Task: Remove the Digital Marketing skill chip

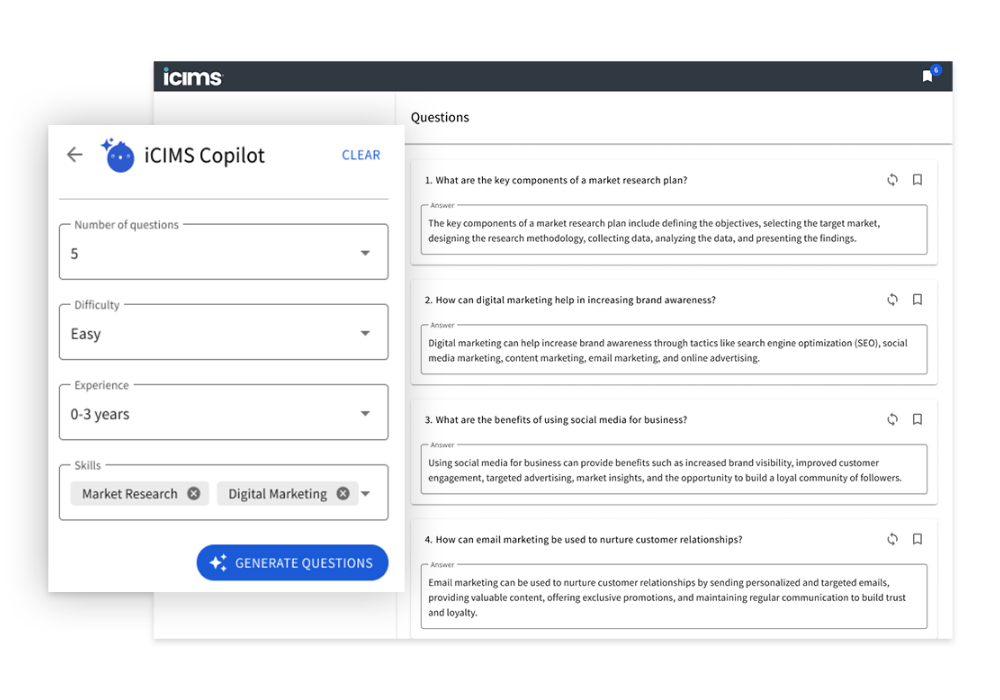Action: [x=343, y=494]
